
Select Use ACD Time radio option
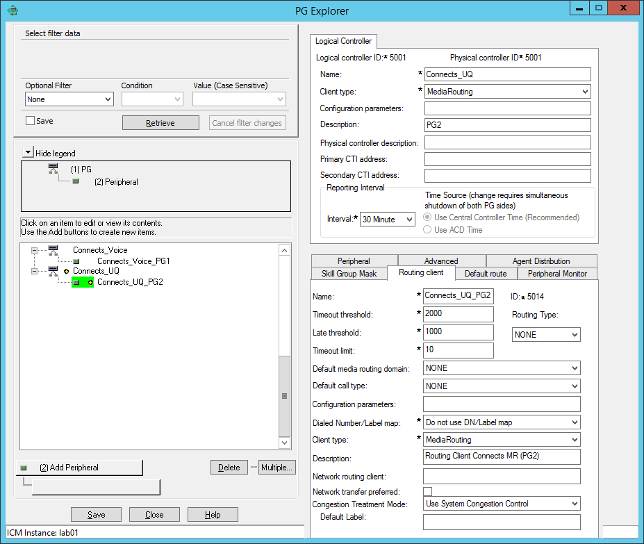pos(427,230)
